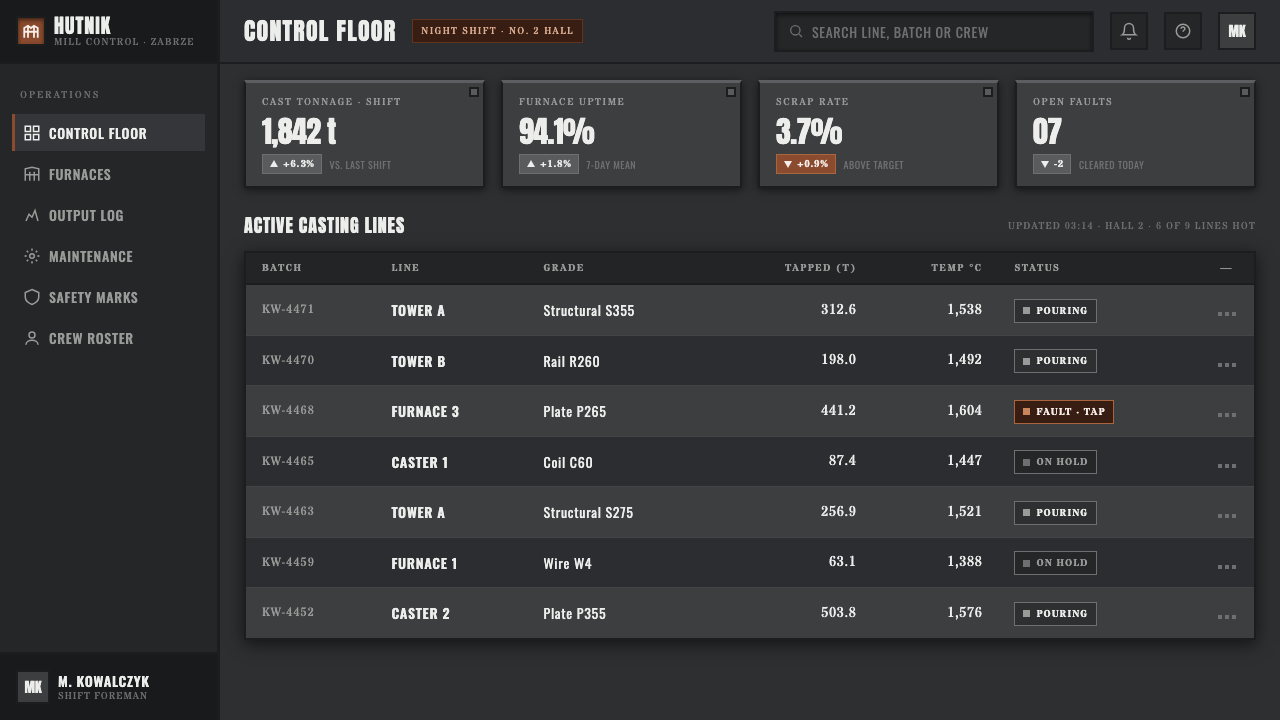Open the notifications bell

[1129, 31]
